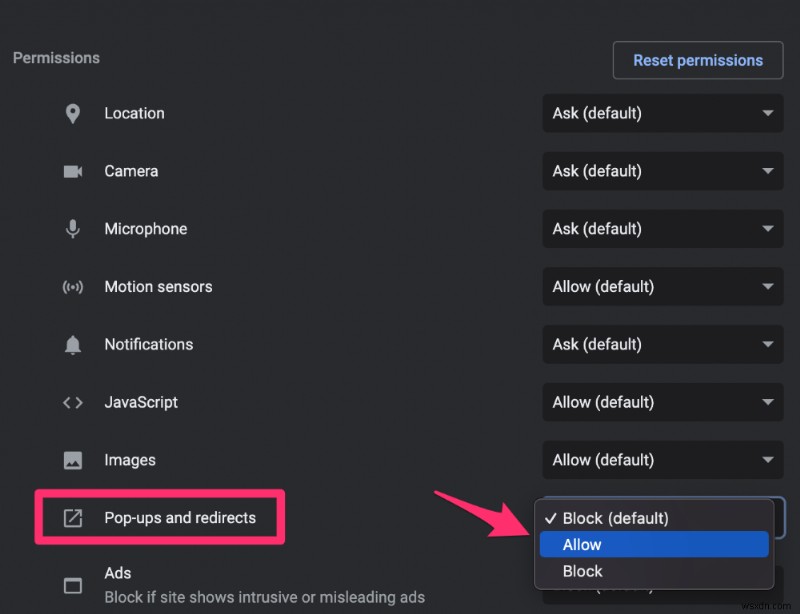Screen dimensions: 800x614
Task: Click the JavaScript code brackets icon
Action: tap(72, 402)
